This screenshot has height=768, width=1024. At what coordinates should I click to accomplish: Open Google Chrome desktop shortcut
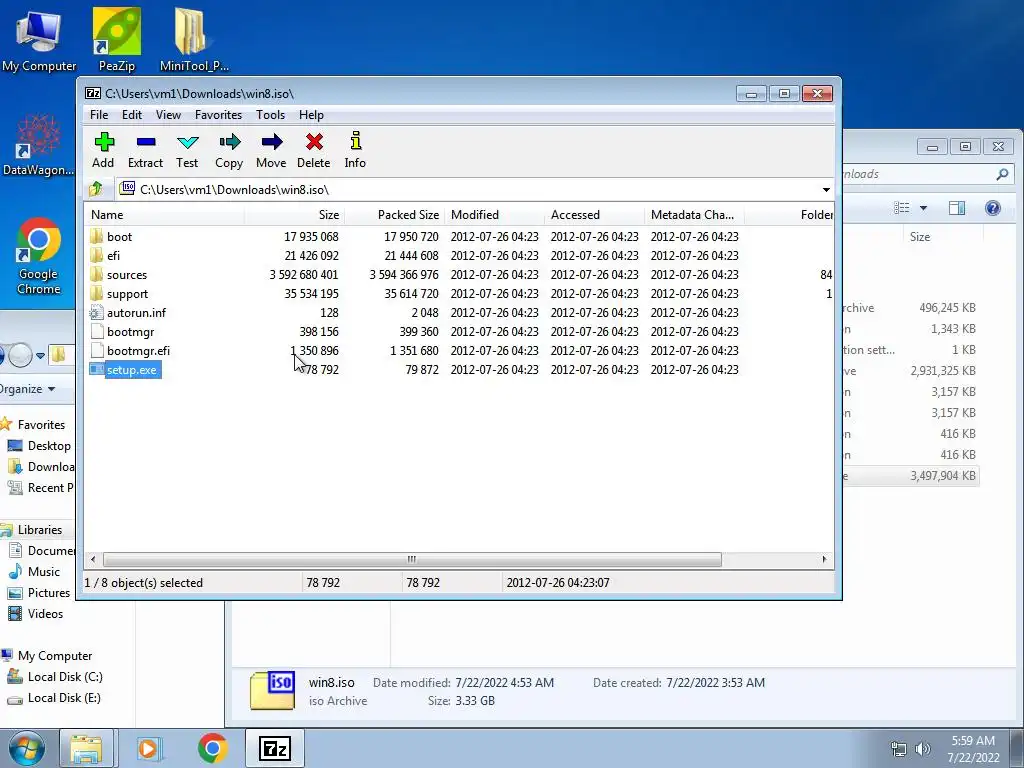coord(39,256)
